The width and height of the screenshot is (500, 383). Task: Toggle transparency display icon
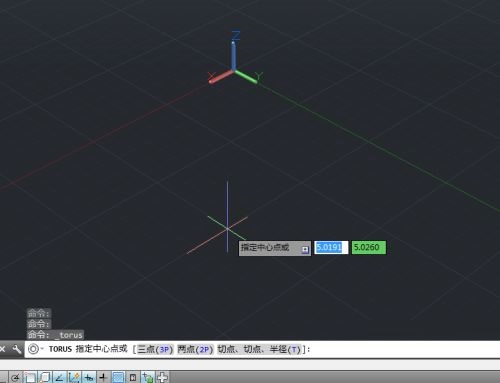coord(118,378)
